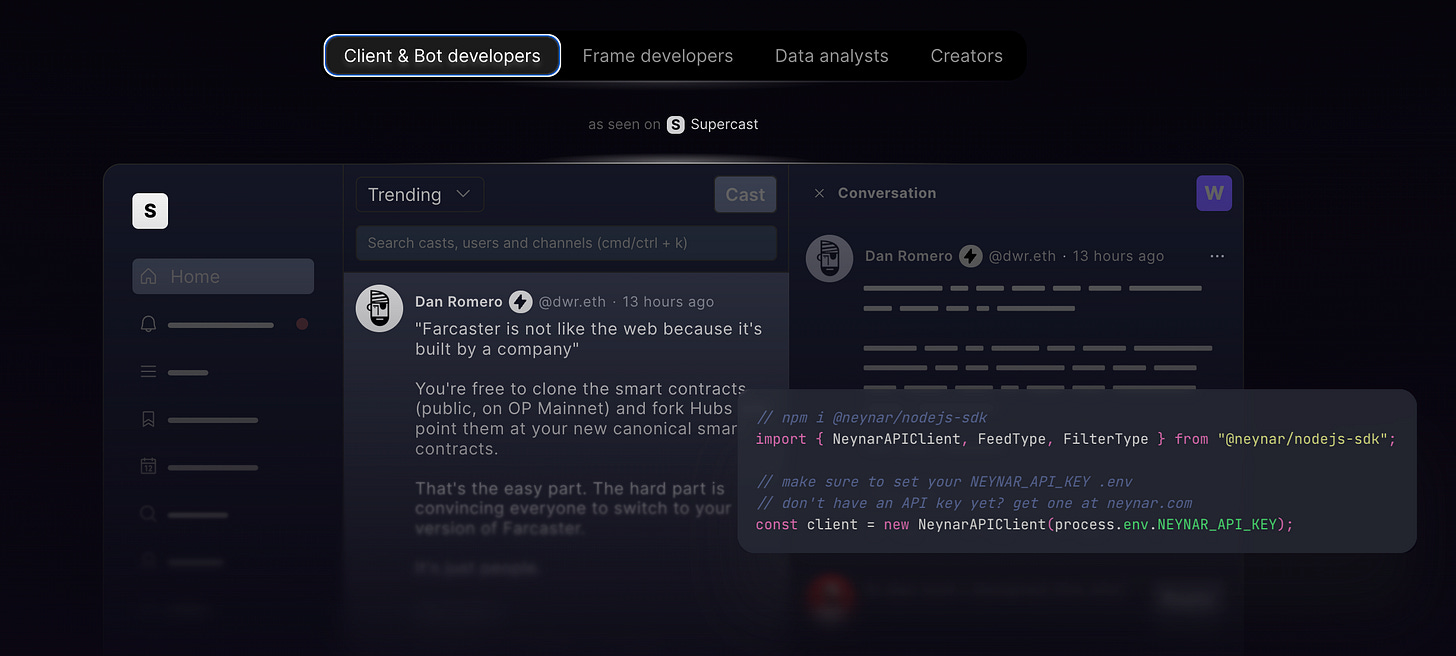Switch to the Creators tab
Image resolution: width=1456 pixels, height=656 pixels.
pyautogui.click(x=966, y=56)
